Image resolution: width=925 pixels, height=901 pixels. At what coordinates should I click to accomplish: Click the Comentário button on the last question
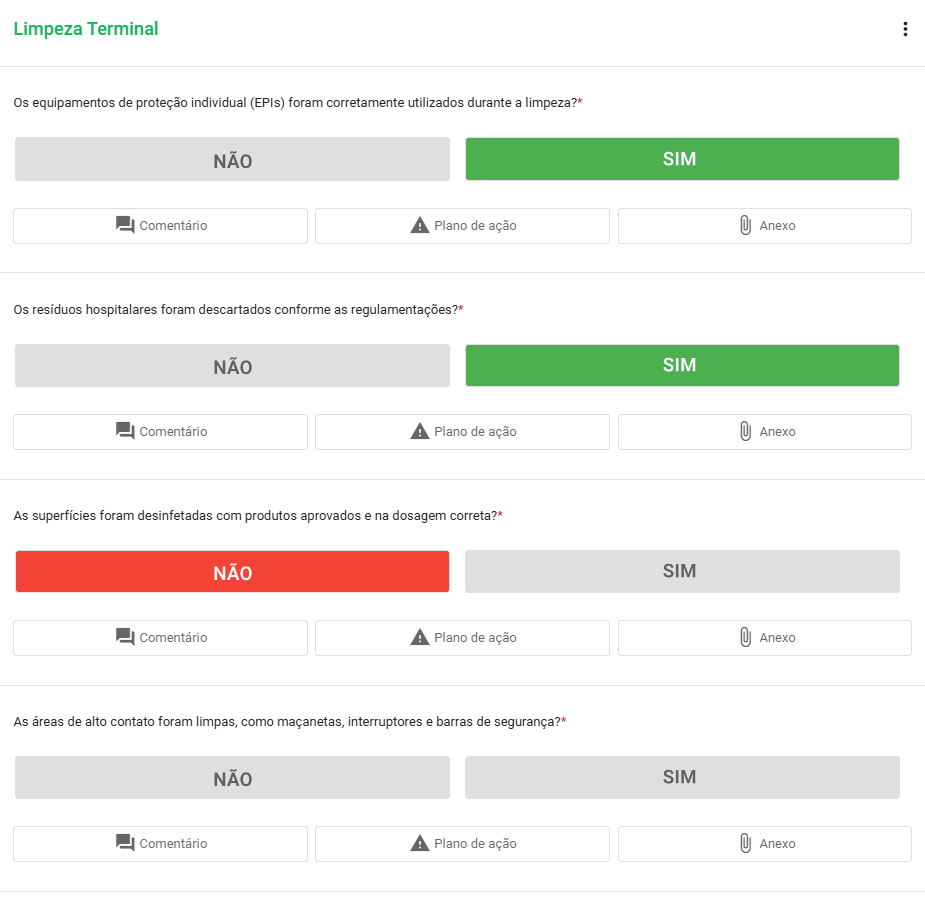click(160, 843)
